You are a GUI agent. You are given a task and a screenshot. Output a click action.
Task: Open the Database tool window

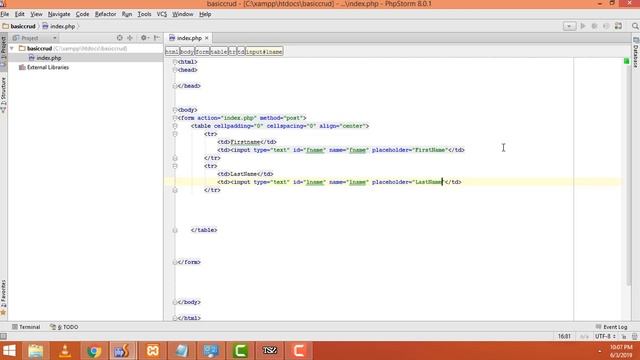click(636, 52)
